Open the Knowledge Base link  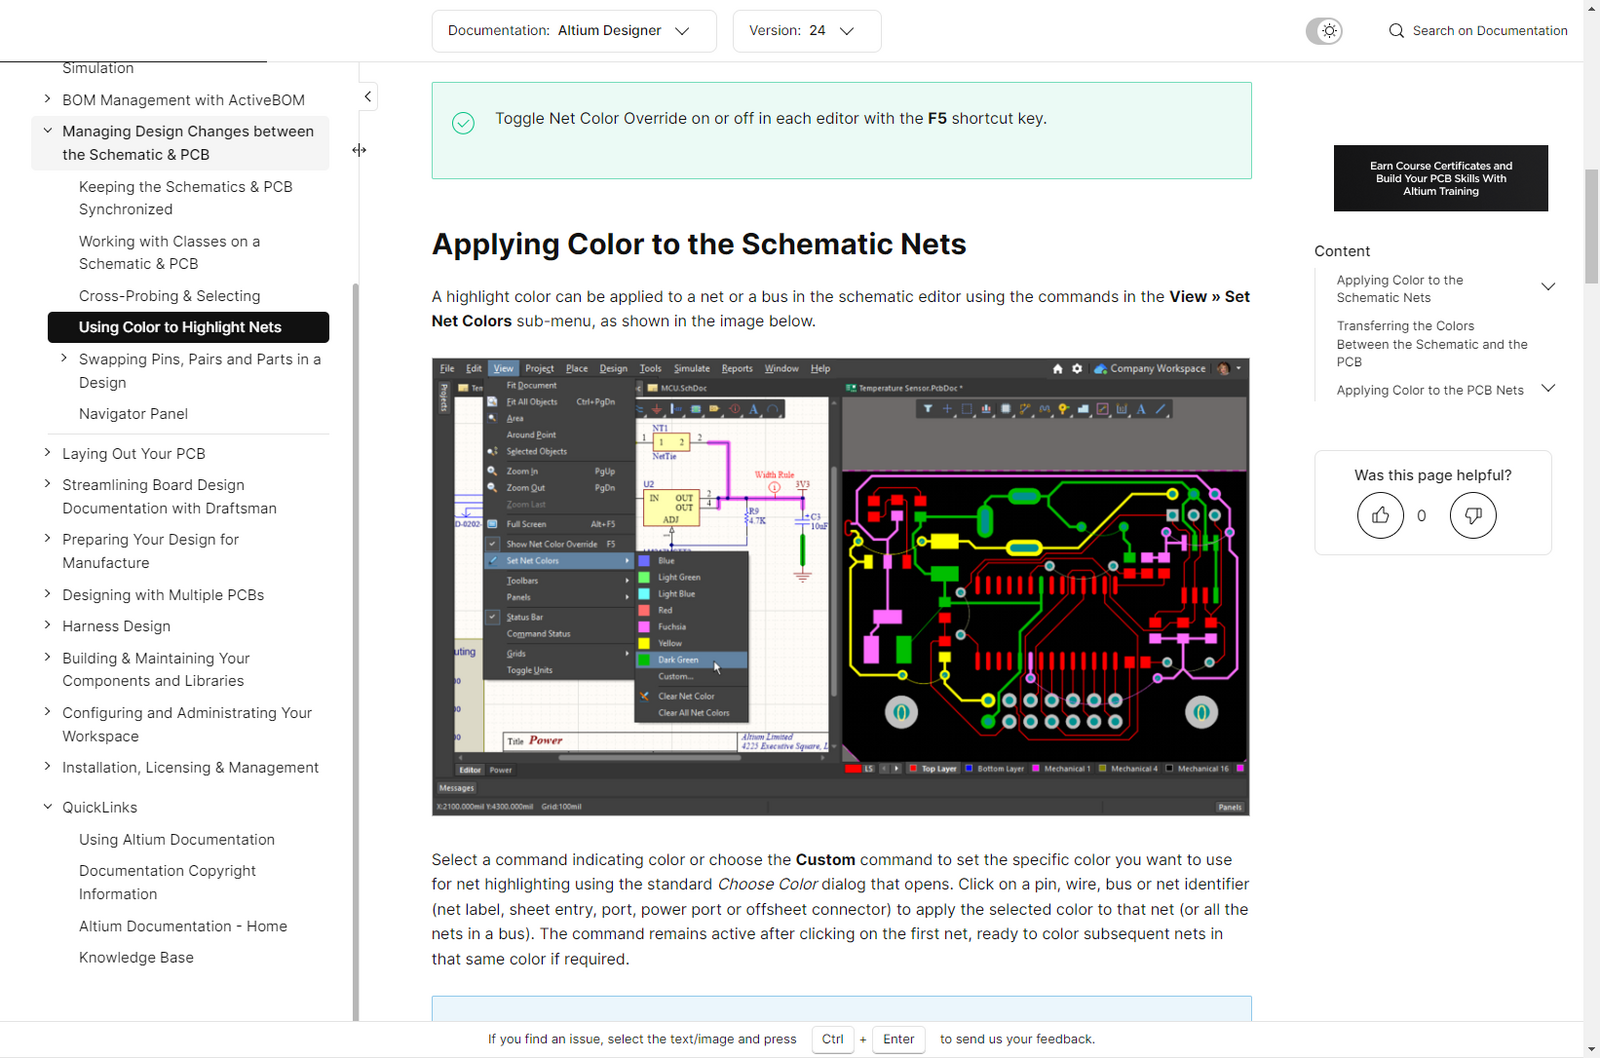[x=136, y=957]
